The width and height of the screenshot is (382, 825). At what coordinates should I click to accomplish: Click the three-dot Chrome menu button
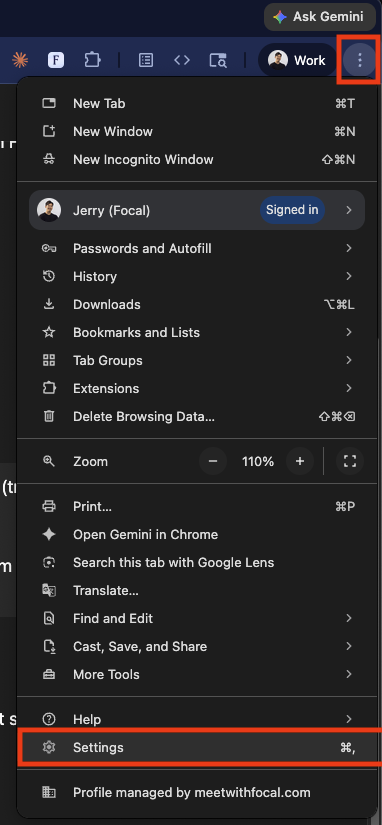tap(360, 61)
